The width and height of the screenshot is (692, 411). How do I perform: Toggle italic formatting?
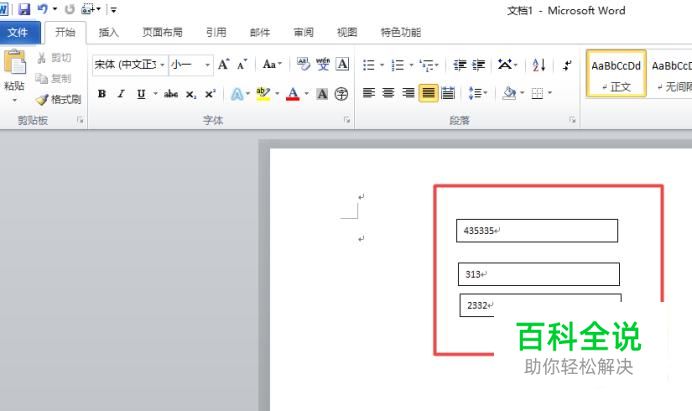(x=121, y=94)
